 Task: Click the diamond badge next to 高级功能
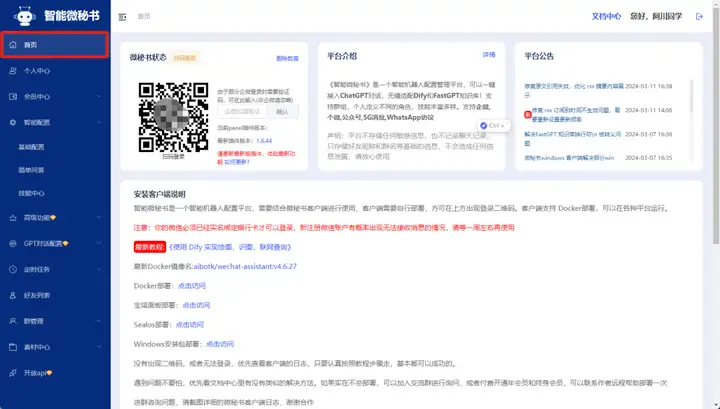click(53, 218)
